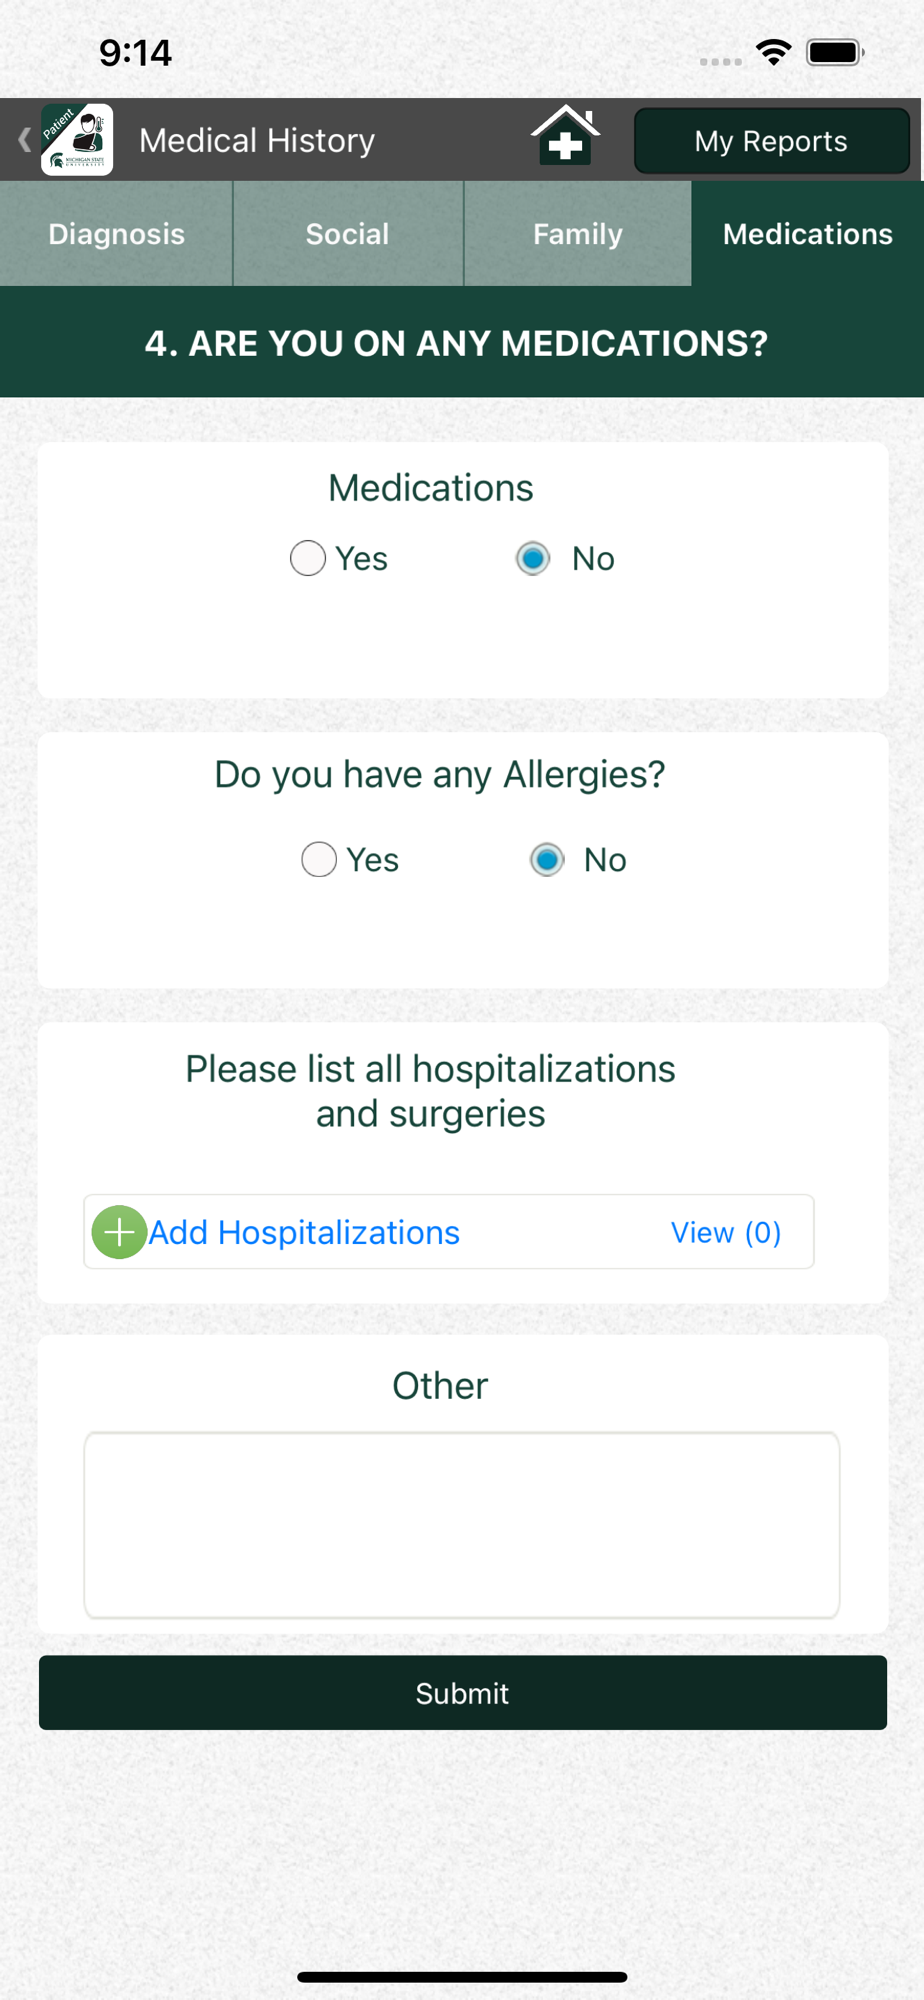Open the Medications tab

[x=808, y=234]
